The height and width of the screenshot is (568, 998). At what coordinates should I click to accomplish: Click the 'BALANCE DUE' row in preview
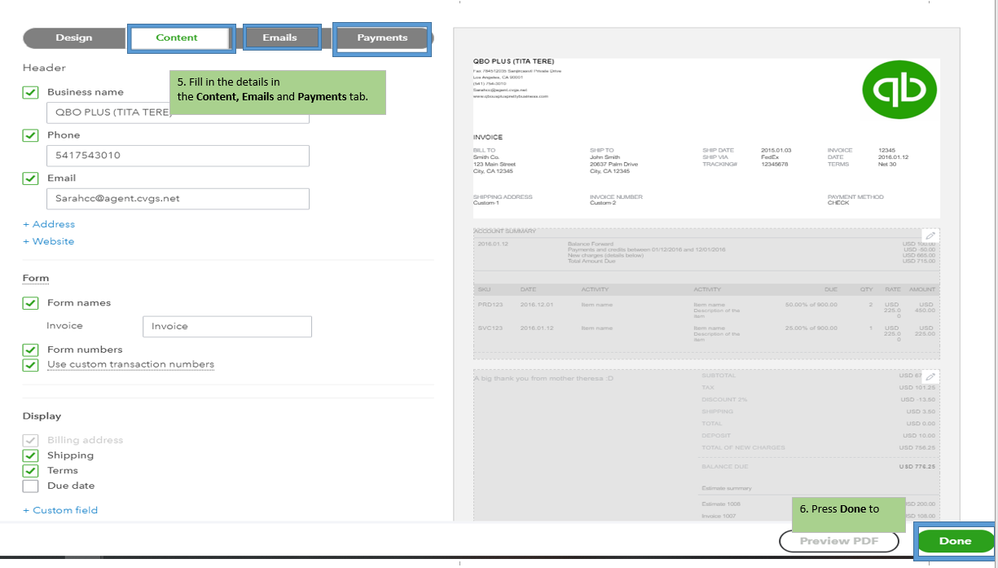819,467
